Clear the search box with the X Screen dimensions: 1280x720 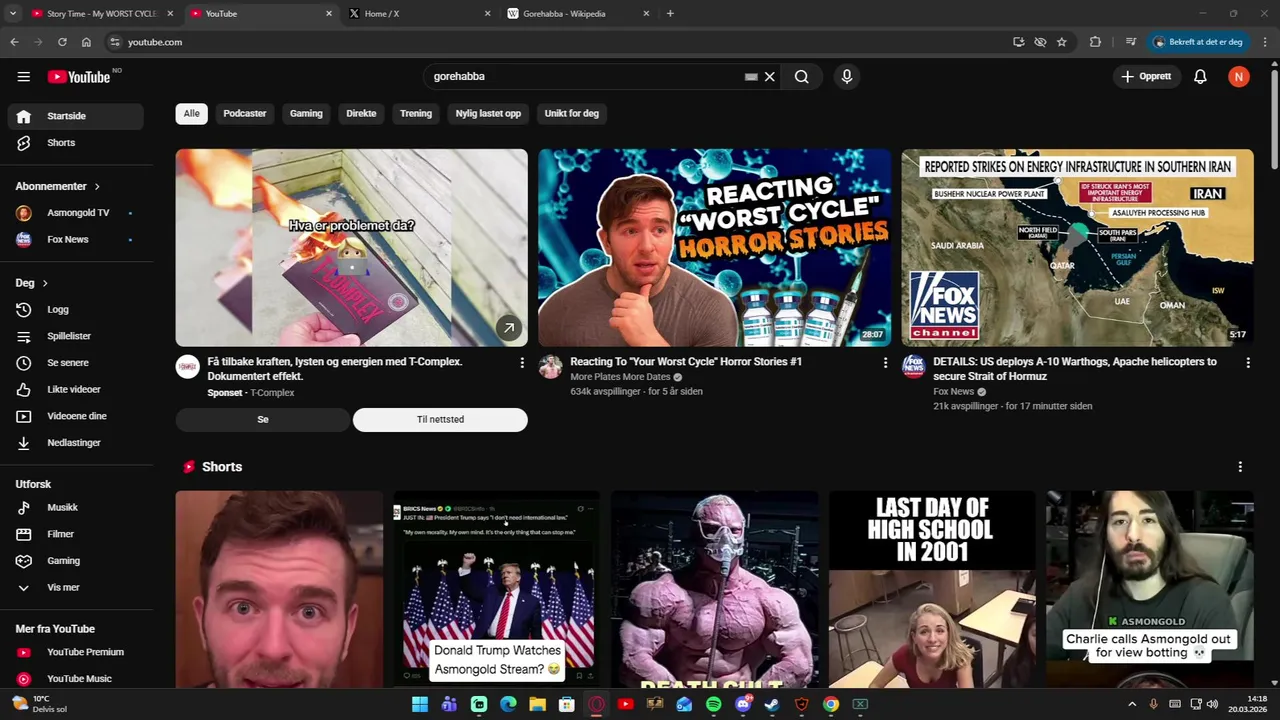click(x=770, y=76)
